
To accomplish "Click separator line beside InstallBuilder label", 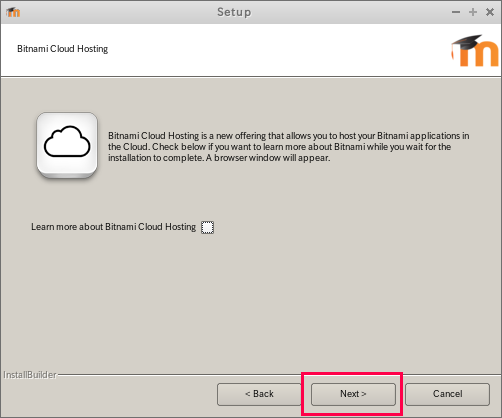I will coord(279,375).
